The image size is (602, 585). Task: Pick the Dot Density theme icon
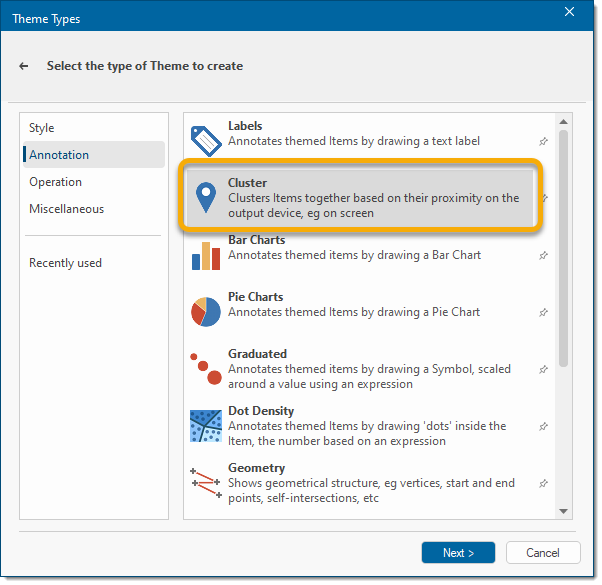coord(205,426)
